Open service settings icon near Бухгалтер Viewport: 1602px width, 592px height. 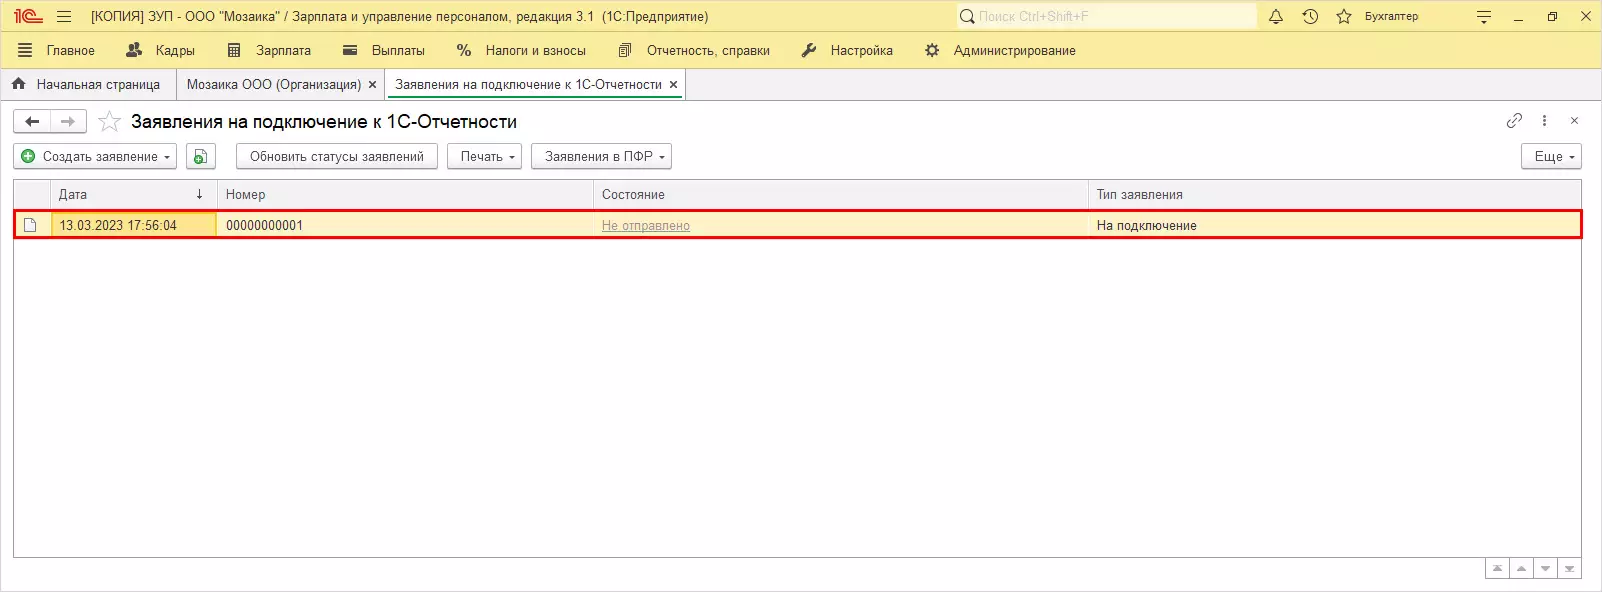pos(1484,17)
